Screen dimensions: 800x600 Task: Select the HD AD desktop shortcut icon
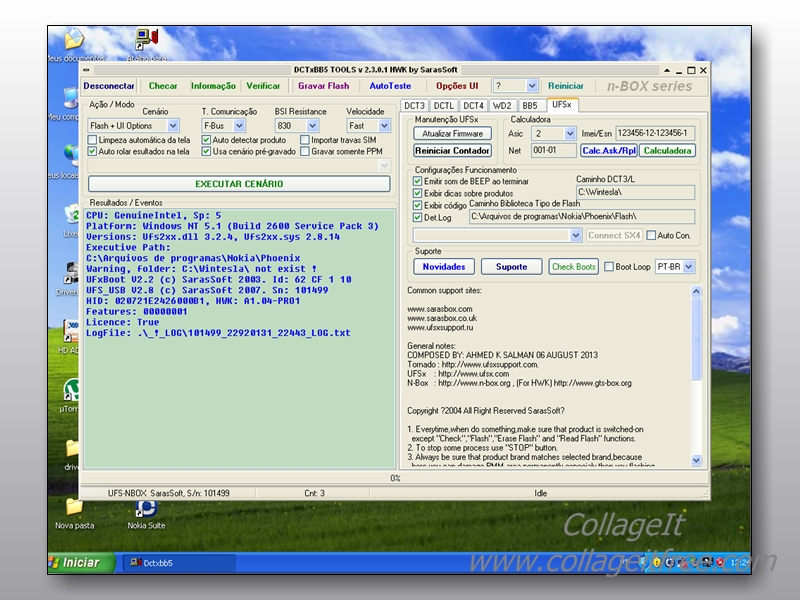point(70,332)
